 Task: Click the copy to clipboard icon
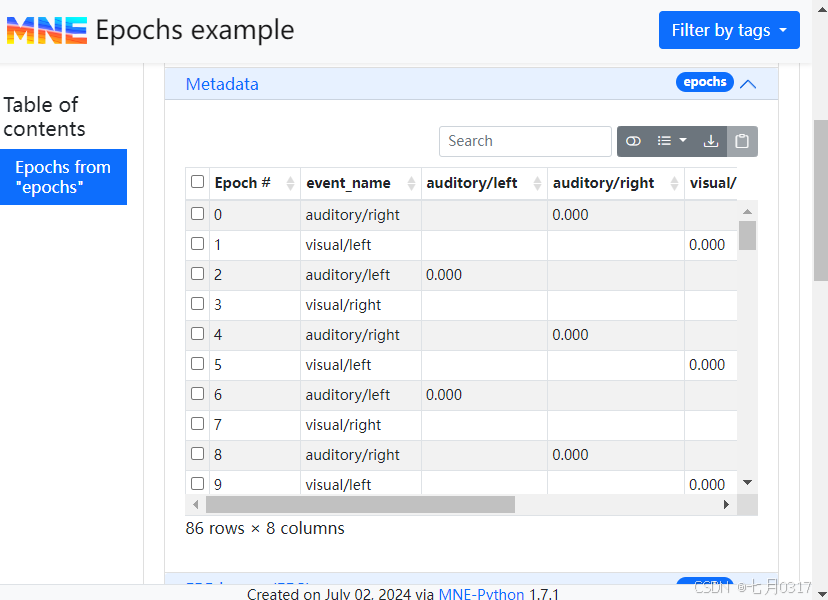coord(742,142)
